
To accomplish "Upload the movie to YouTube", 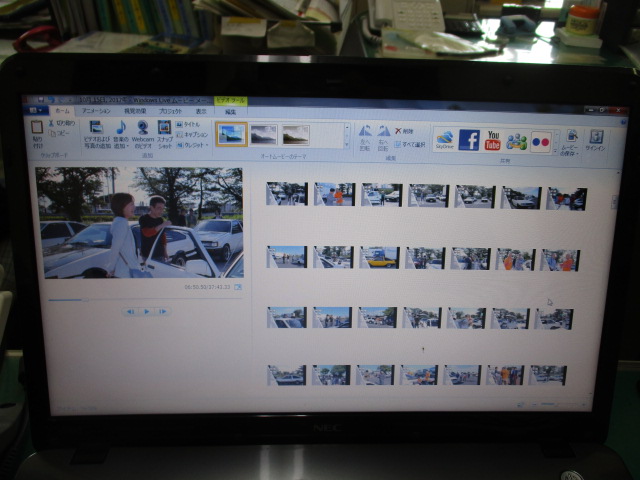I will 493,140.
